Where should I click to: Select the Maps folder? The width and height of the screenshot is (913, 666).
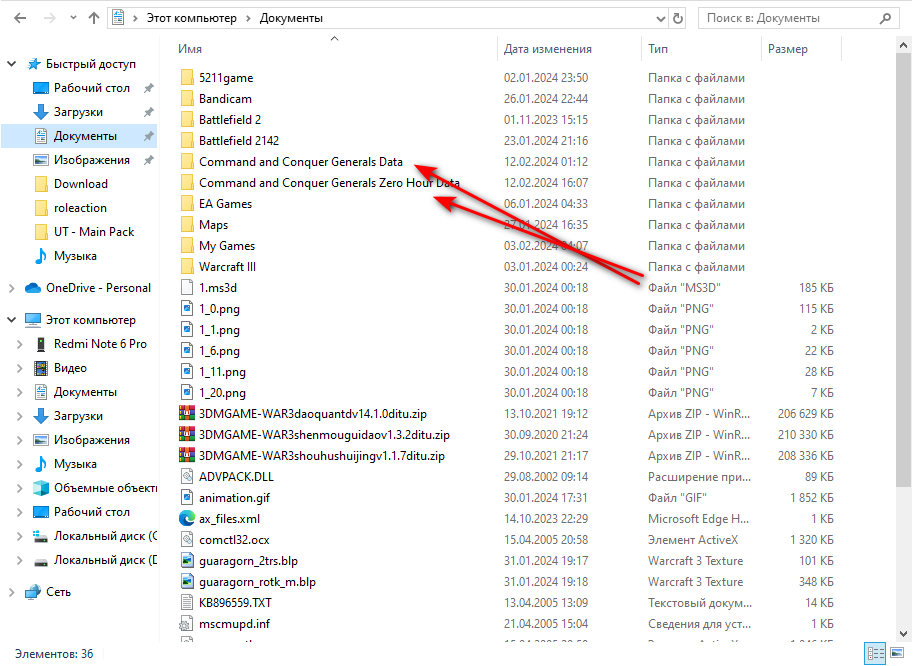coord(213,225)
